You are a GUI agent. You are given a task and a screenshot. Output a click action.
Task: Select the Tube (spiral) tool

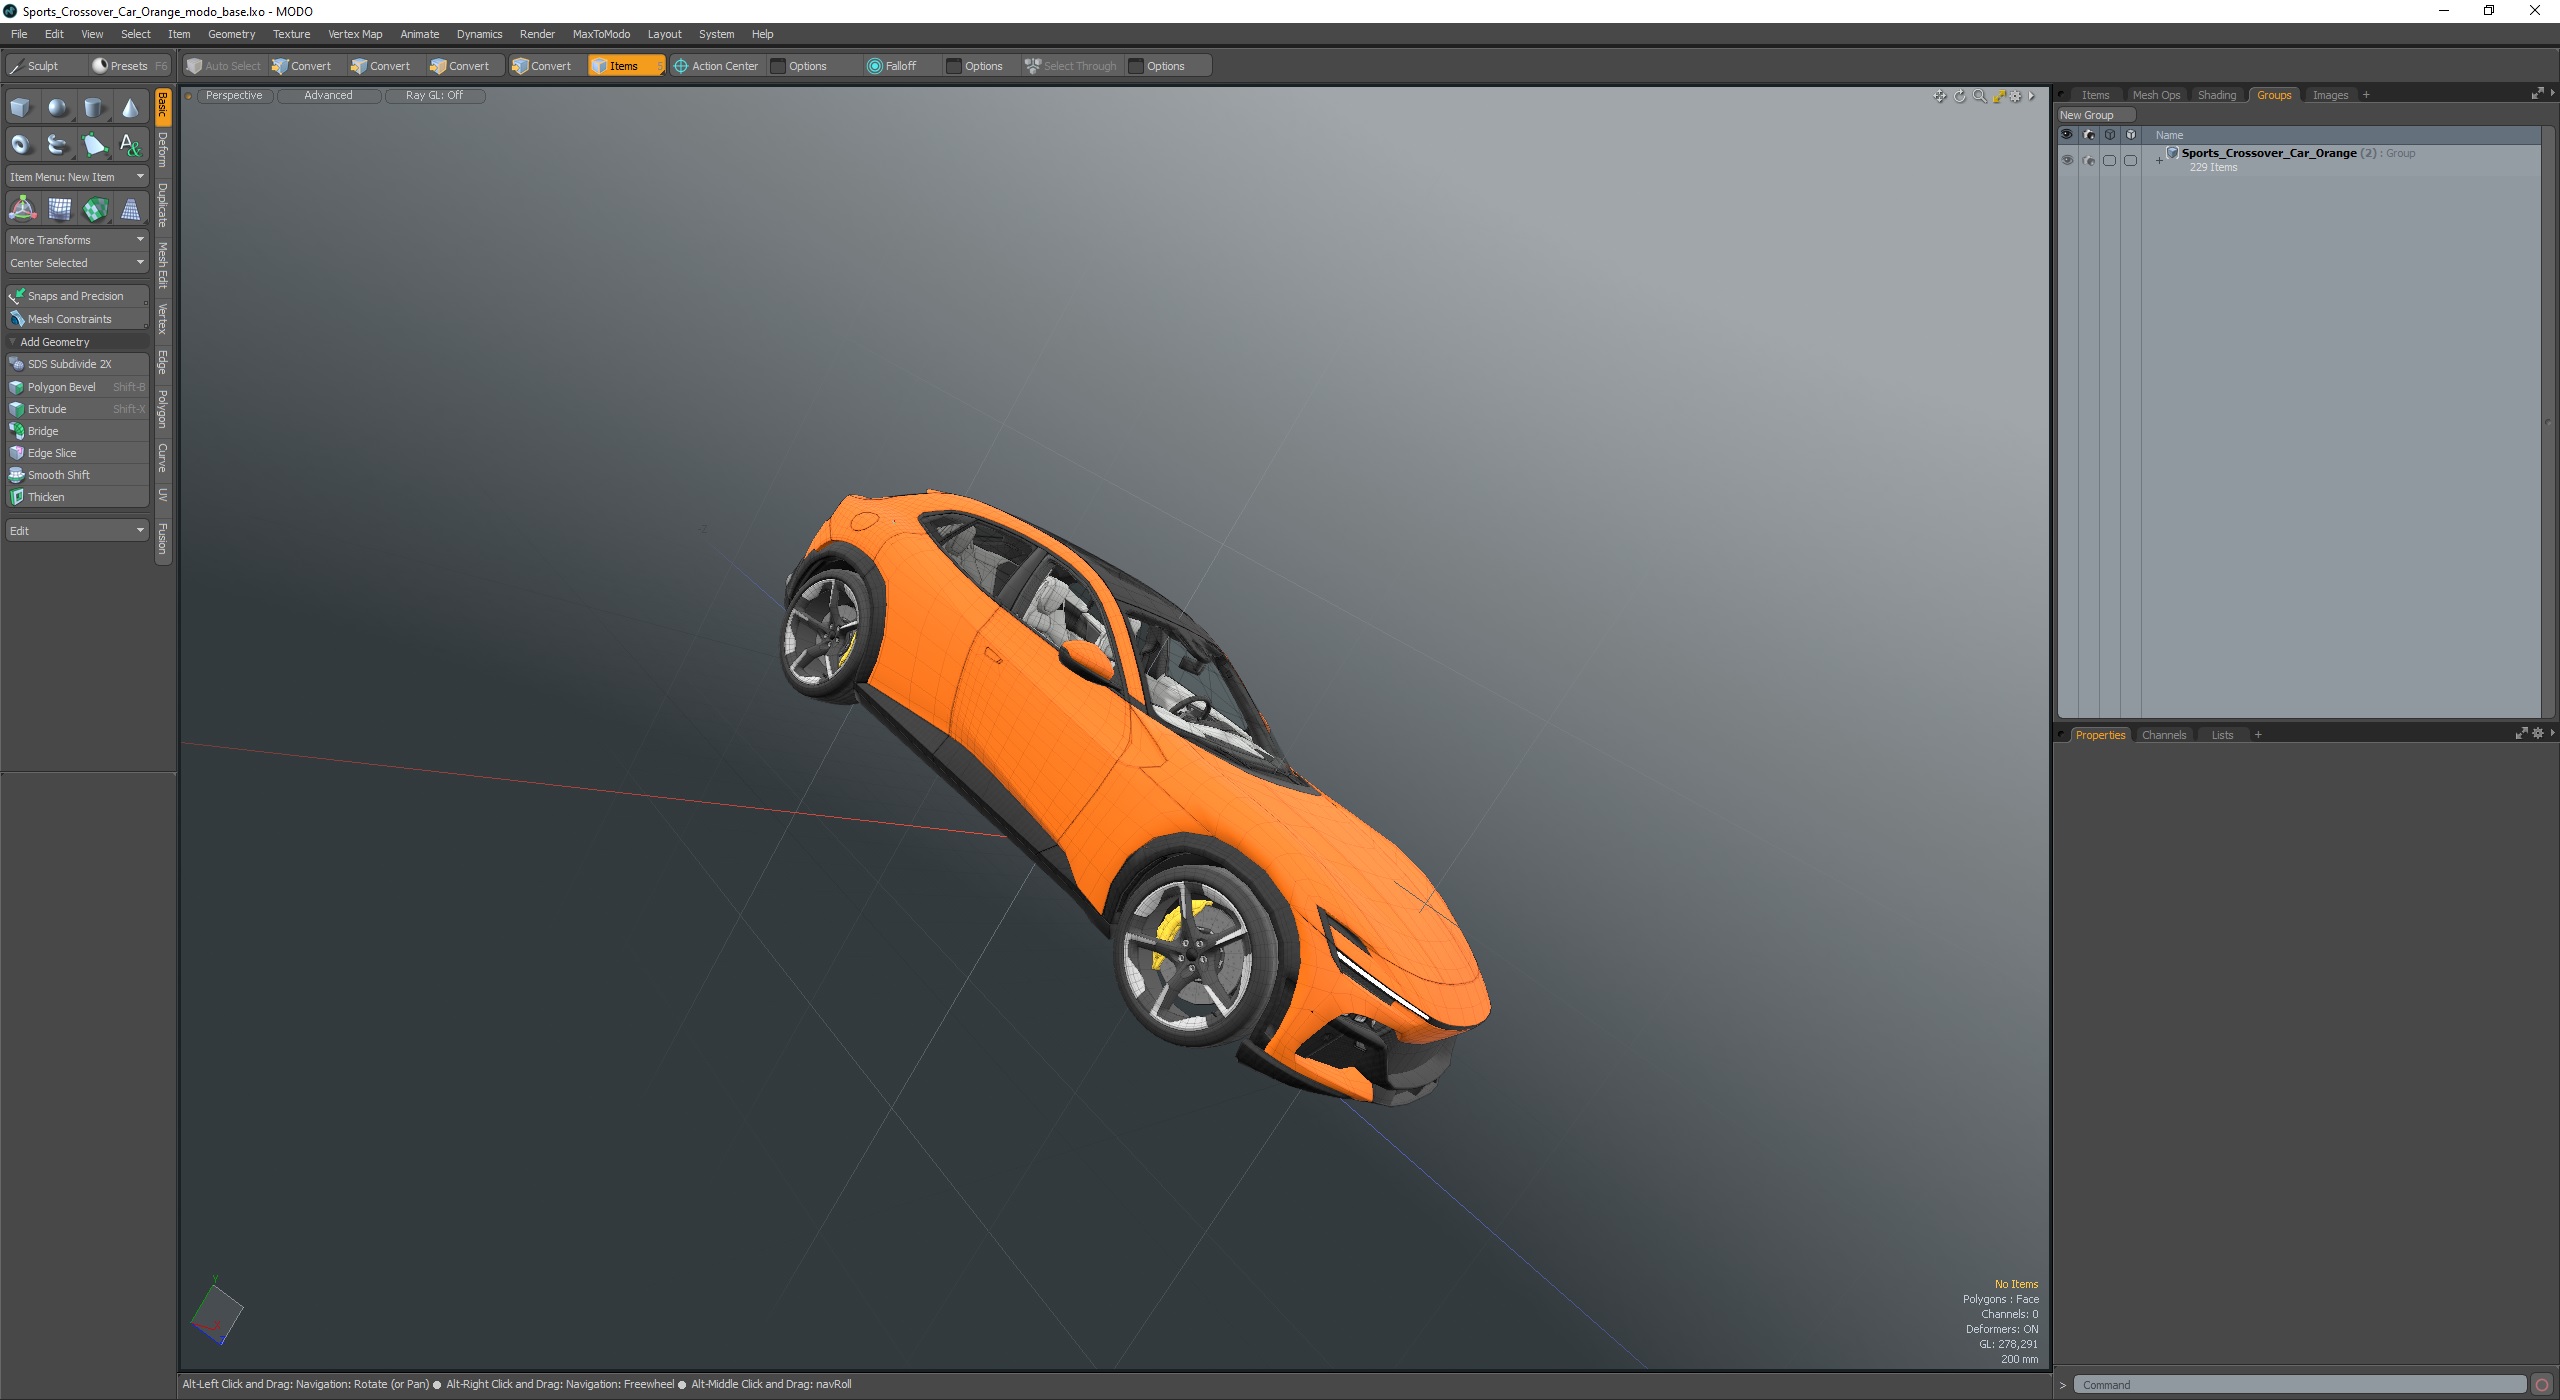[58, 145]
